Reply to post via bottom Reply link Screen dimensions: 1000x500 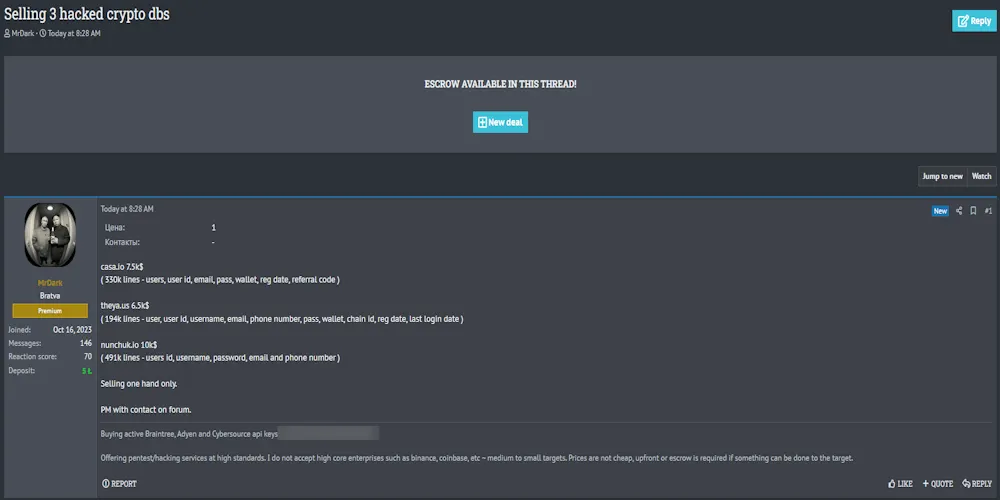click(x=977, y=483)
